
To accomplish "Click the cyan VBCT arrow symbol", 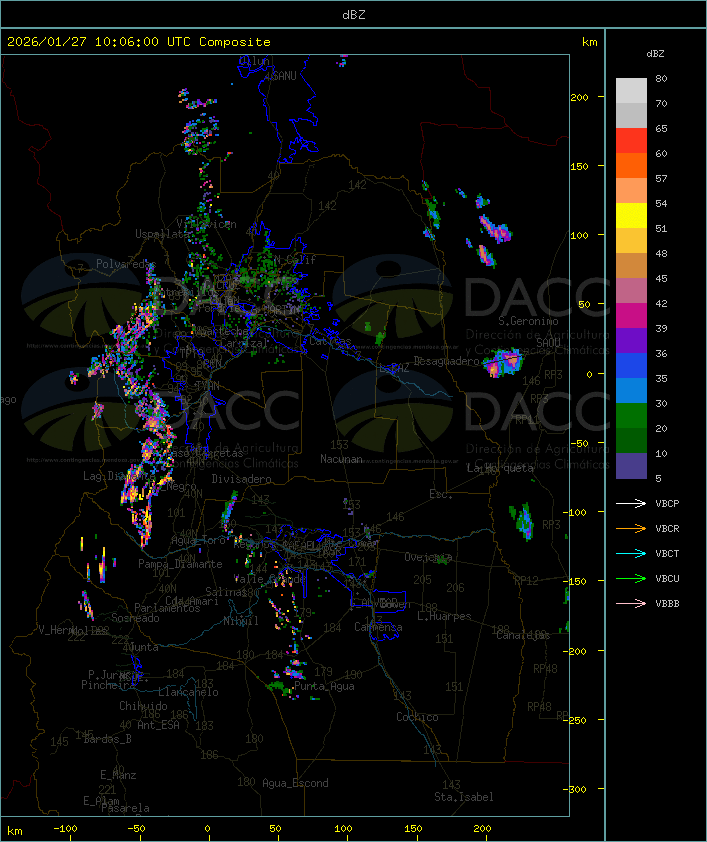I will (631, 553).
